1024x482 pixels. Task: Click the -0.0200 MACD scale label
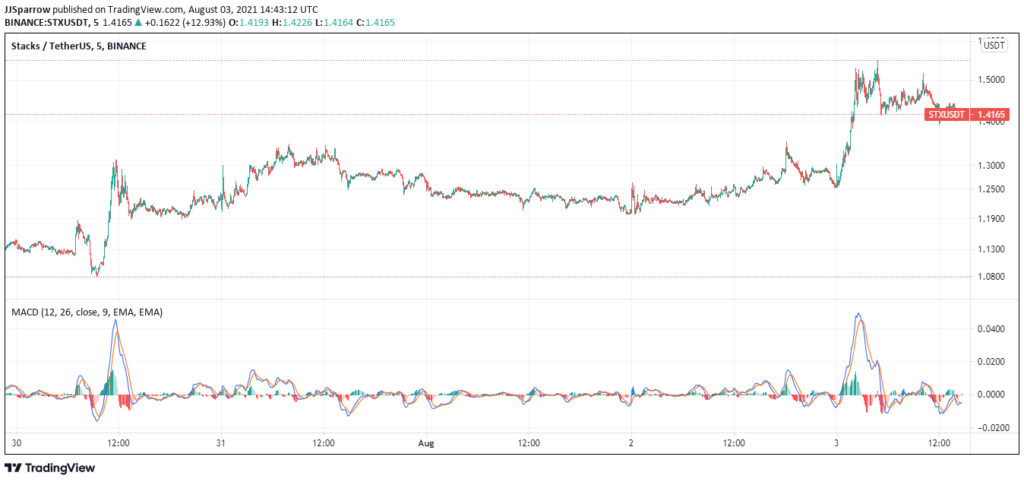[991, 428]
